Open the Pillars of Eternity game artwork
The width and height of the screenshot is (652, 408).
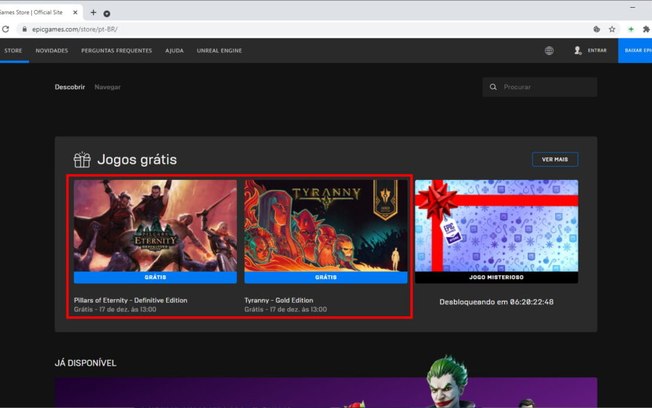(155, 225)
